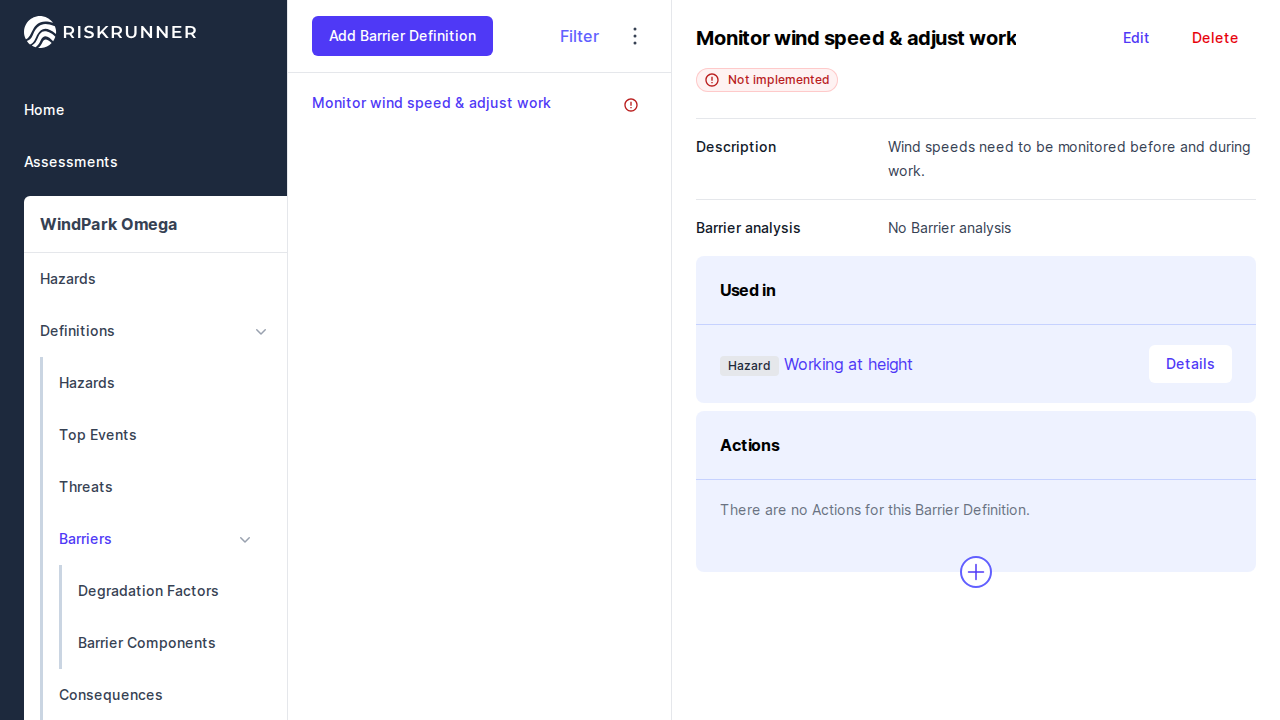This screenshot has width=1280, height=720.
Task: Collapse the Barriers submenu chevron
Action: point(245,539)
